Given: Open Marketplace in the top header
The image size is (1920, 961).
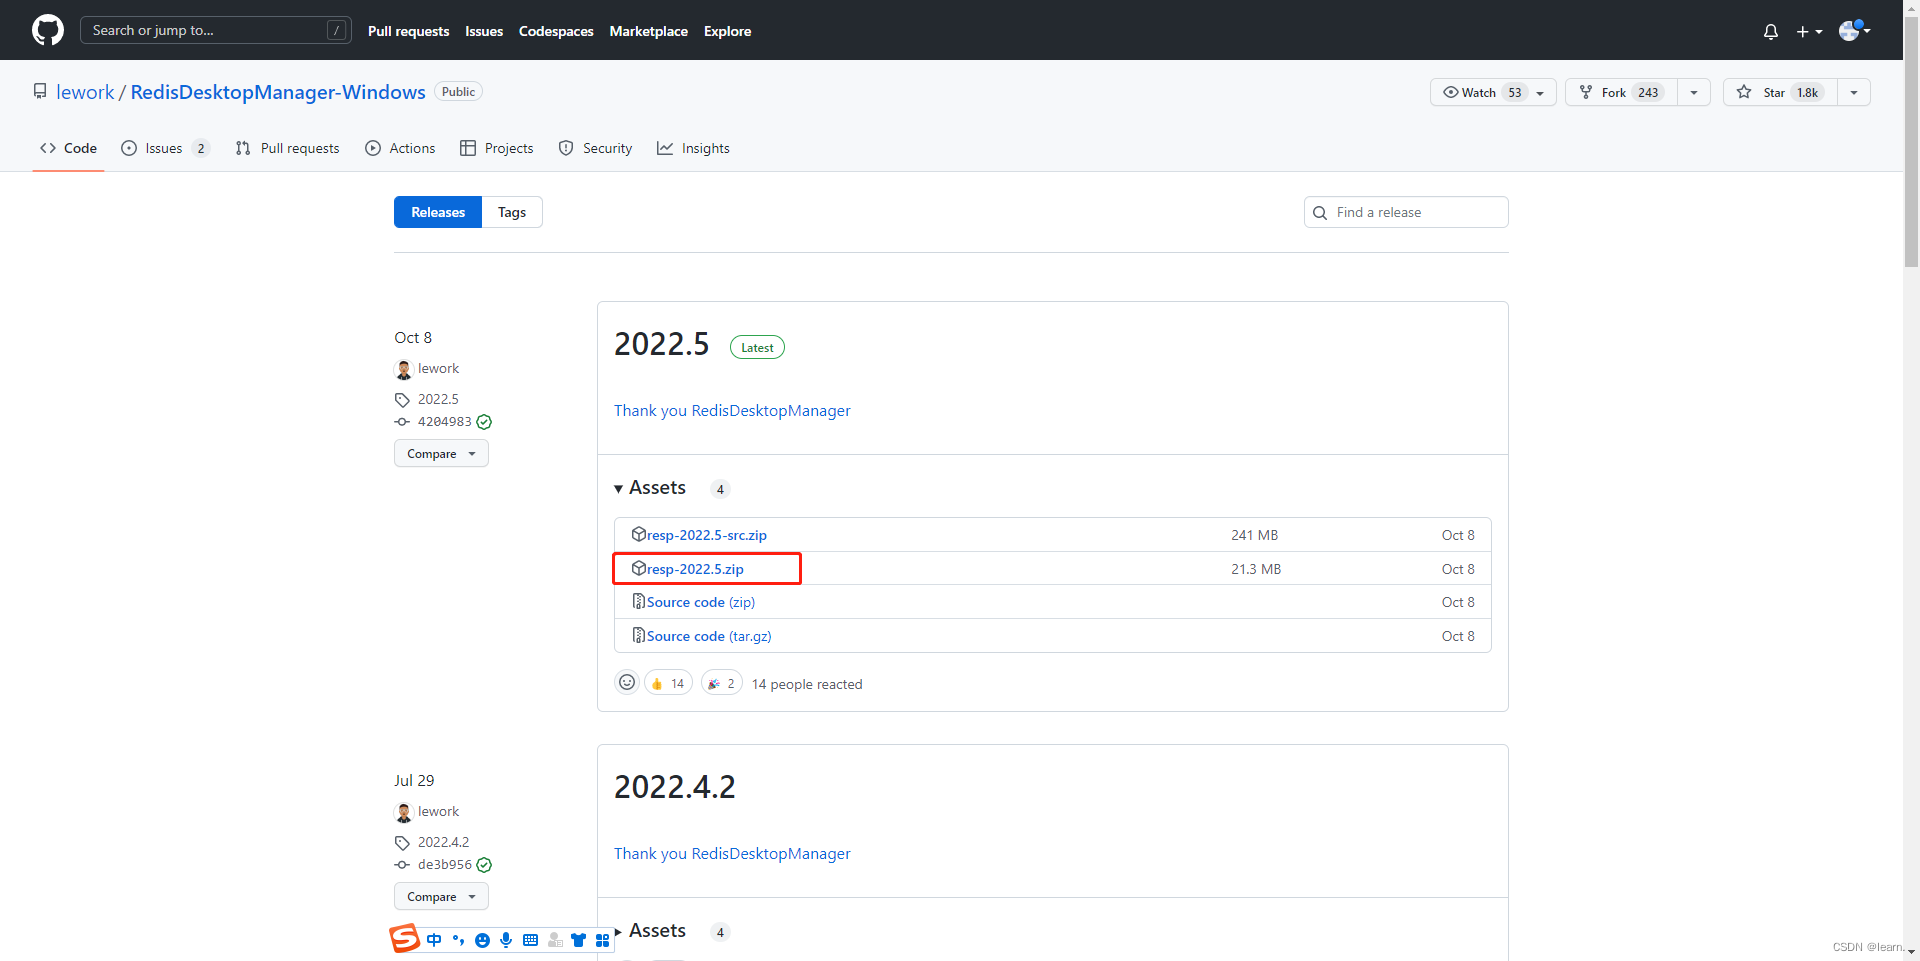Looking at the screenshot, I should [649, 31].
